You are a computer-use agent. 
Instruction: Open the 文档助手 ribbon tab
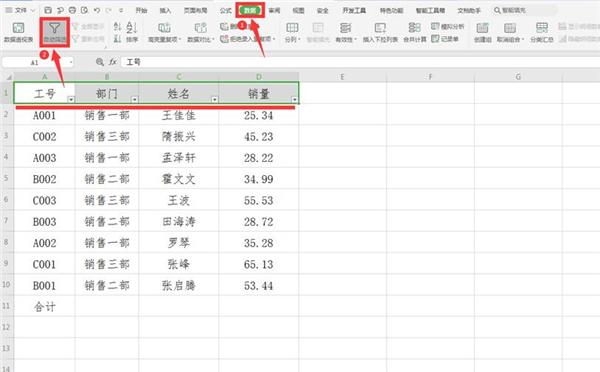coord(469,10)
